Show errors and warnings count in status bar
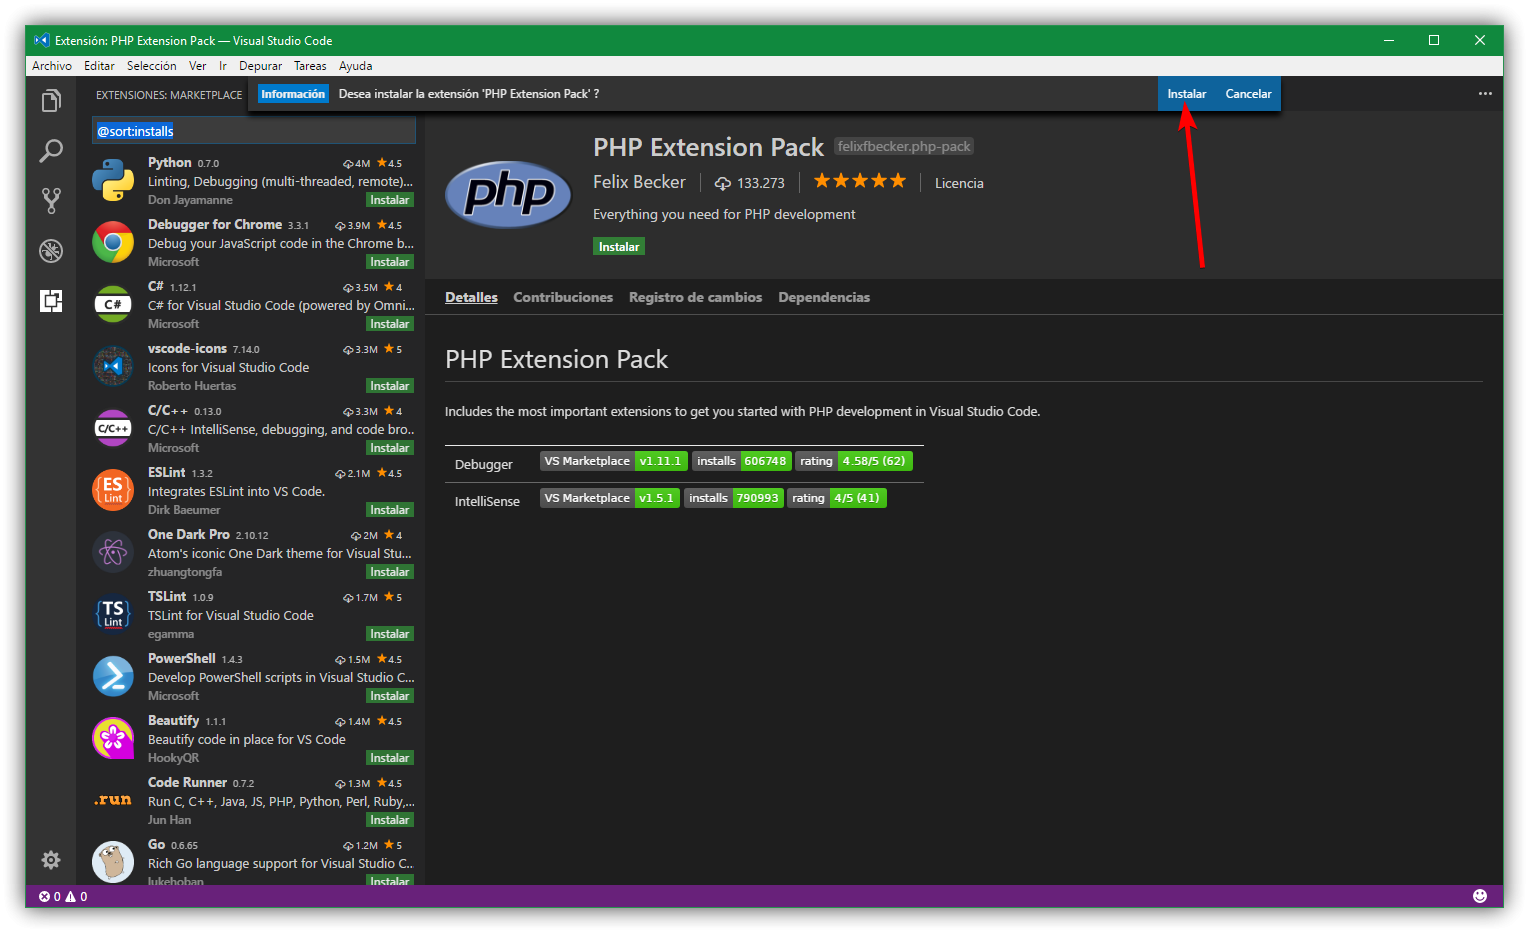This screenshot has height=933, width=1529. [x=63, y=896]
